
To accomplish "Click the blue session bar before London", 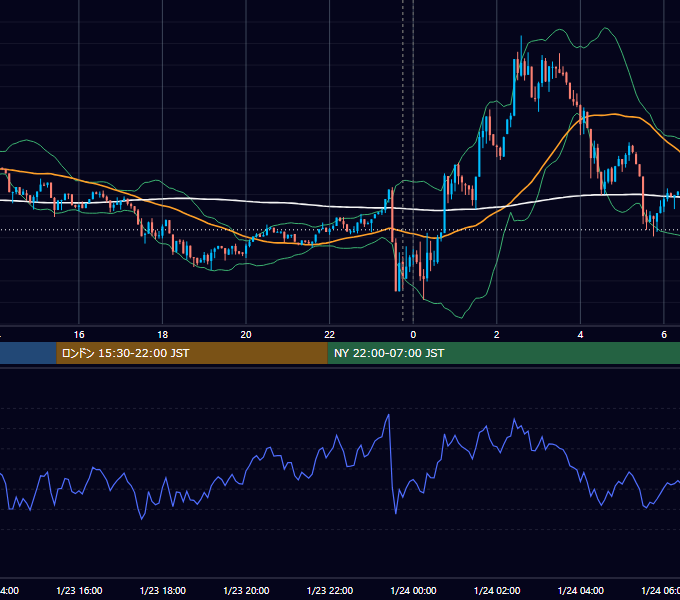I will (x=28, y=353).
